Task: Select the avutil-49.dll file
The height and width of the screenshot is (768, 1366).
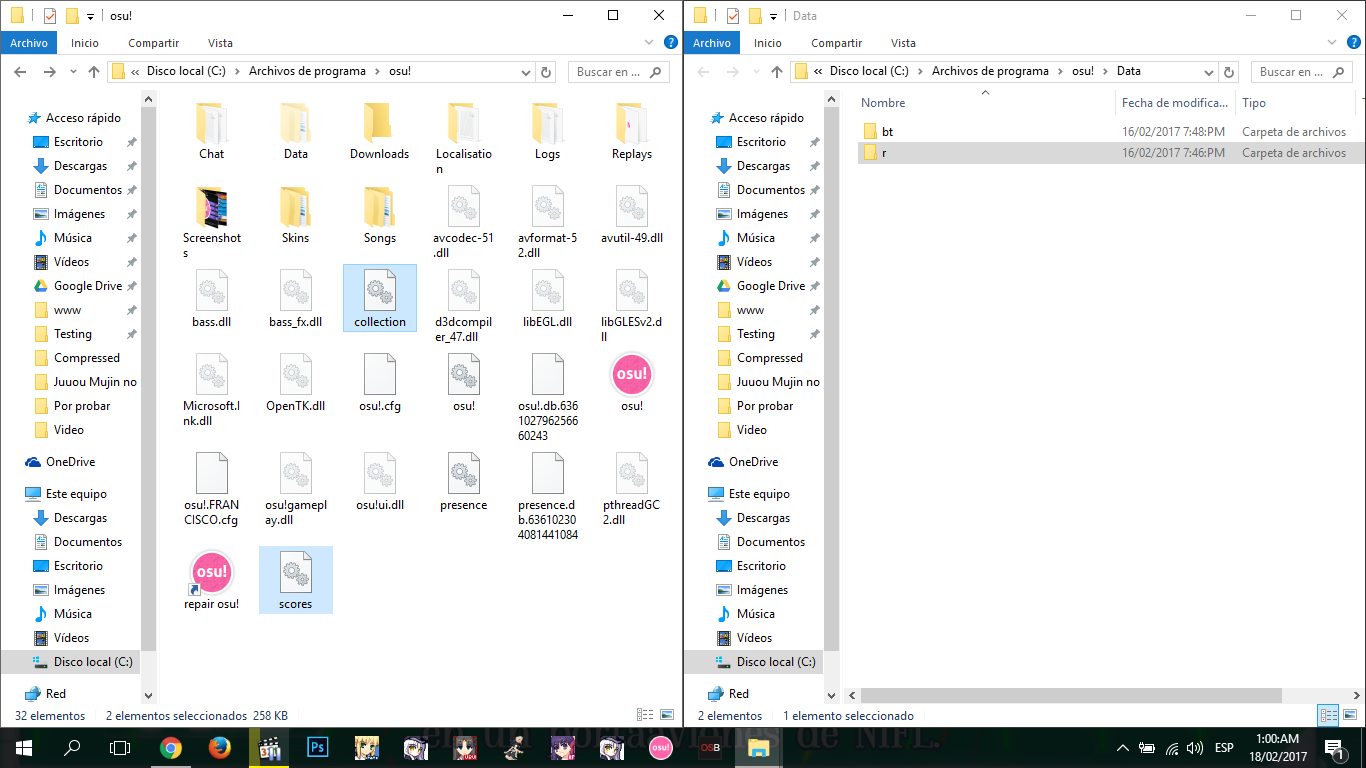Action: pyautogui.click(x=631, y=215)
